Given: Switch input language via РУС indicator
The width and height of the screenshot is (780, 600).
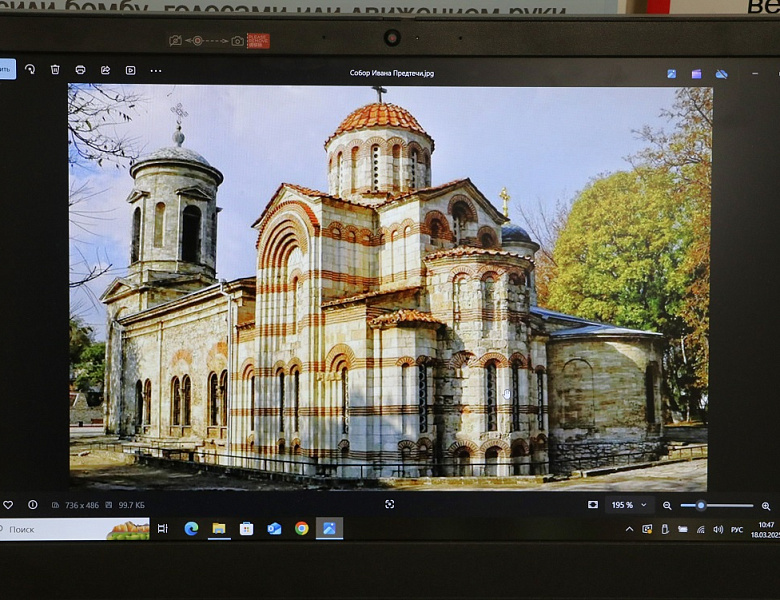Looking at the screenshot, I should (x=737, y=530).
